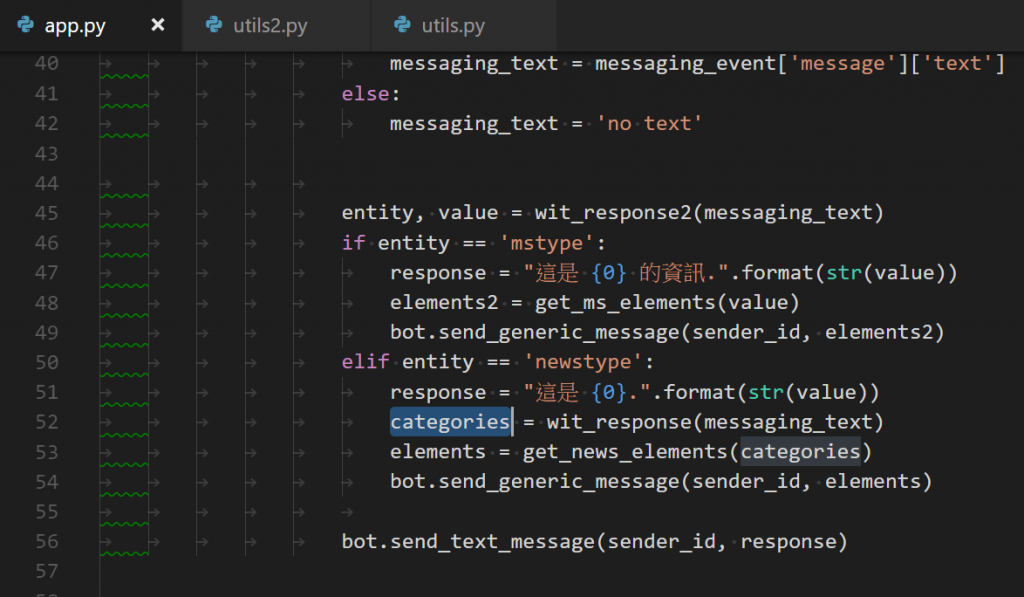Select line number 40 in gutter
The image size is (1024, 597).
pos(46,63)
